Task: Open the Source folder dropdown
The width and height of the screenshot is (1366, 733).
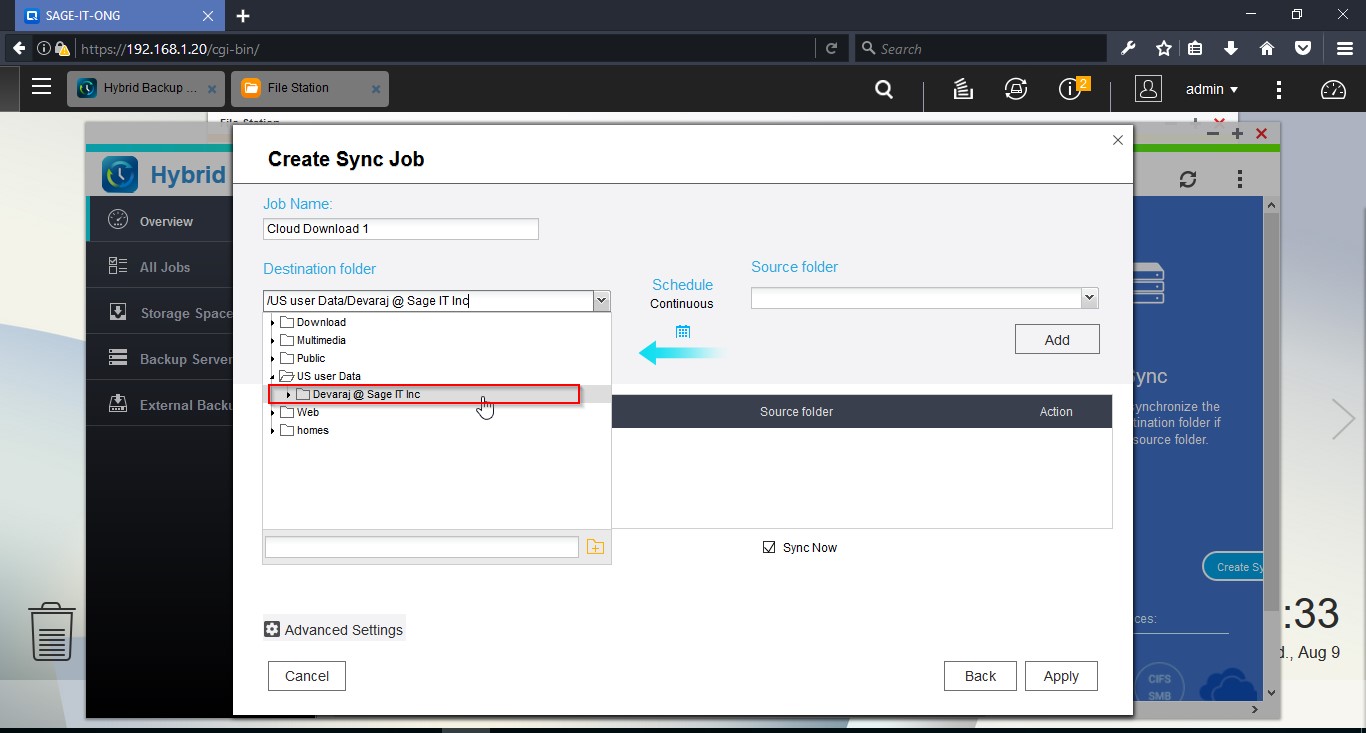Action: [1089, 298]
